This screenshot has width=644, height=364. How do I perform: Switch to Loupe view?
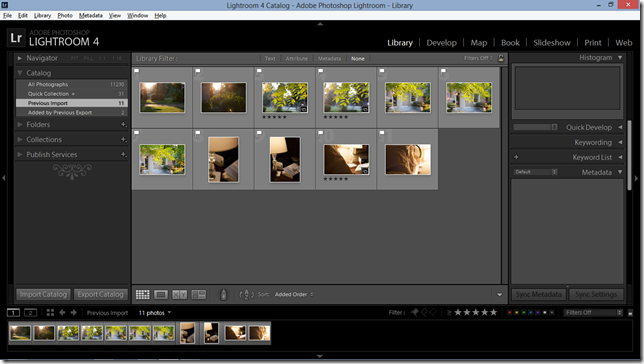(x=161, y=295)
